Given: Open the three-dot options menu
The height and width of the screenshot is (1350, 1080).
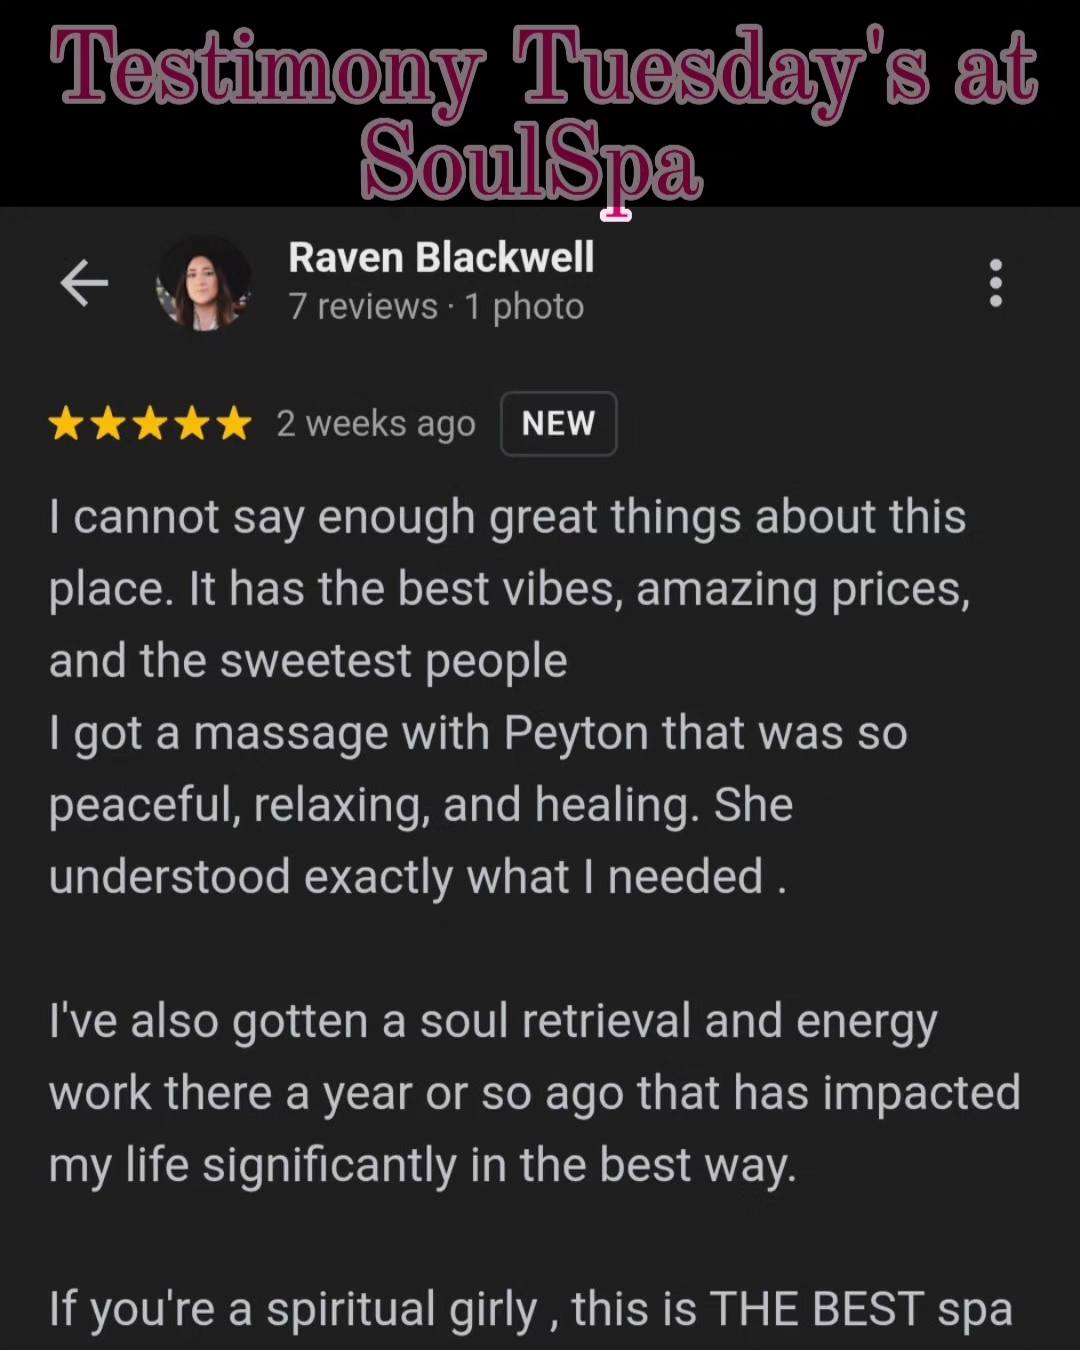Looking at the screenshot, I should point(995,283).
